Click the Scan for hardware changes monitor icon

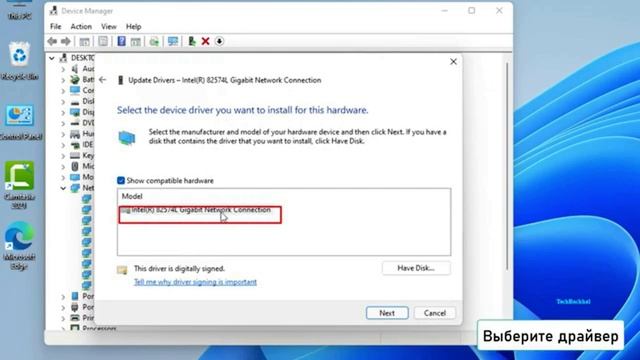[x=173, y=41]
